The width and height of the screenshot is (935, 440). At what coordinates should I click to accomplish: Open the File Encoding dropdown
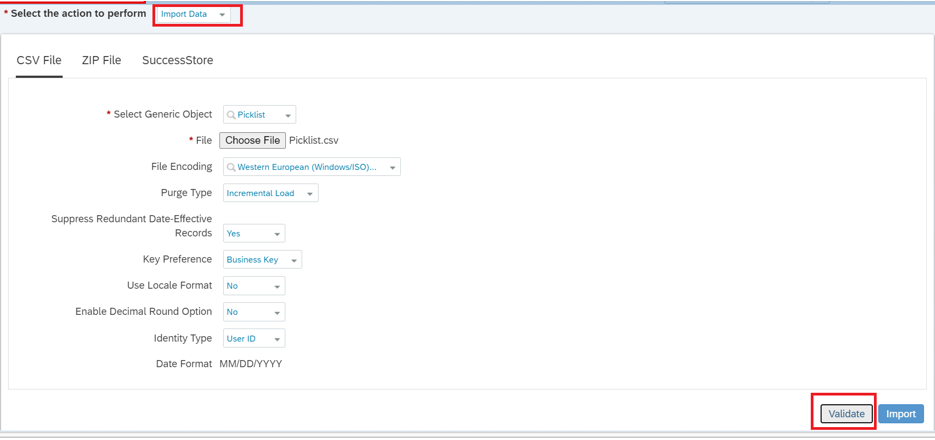pyautogui.click(x=312, y=167)
